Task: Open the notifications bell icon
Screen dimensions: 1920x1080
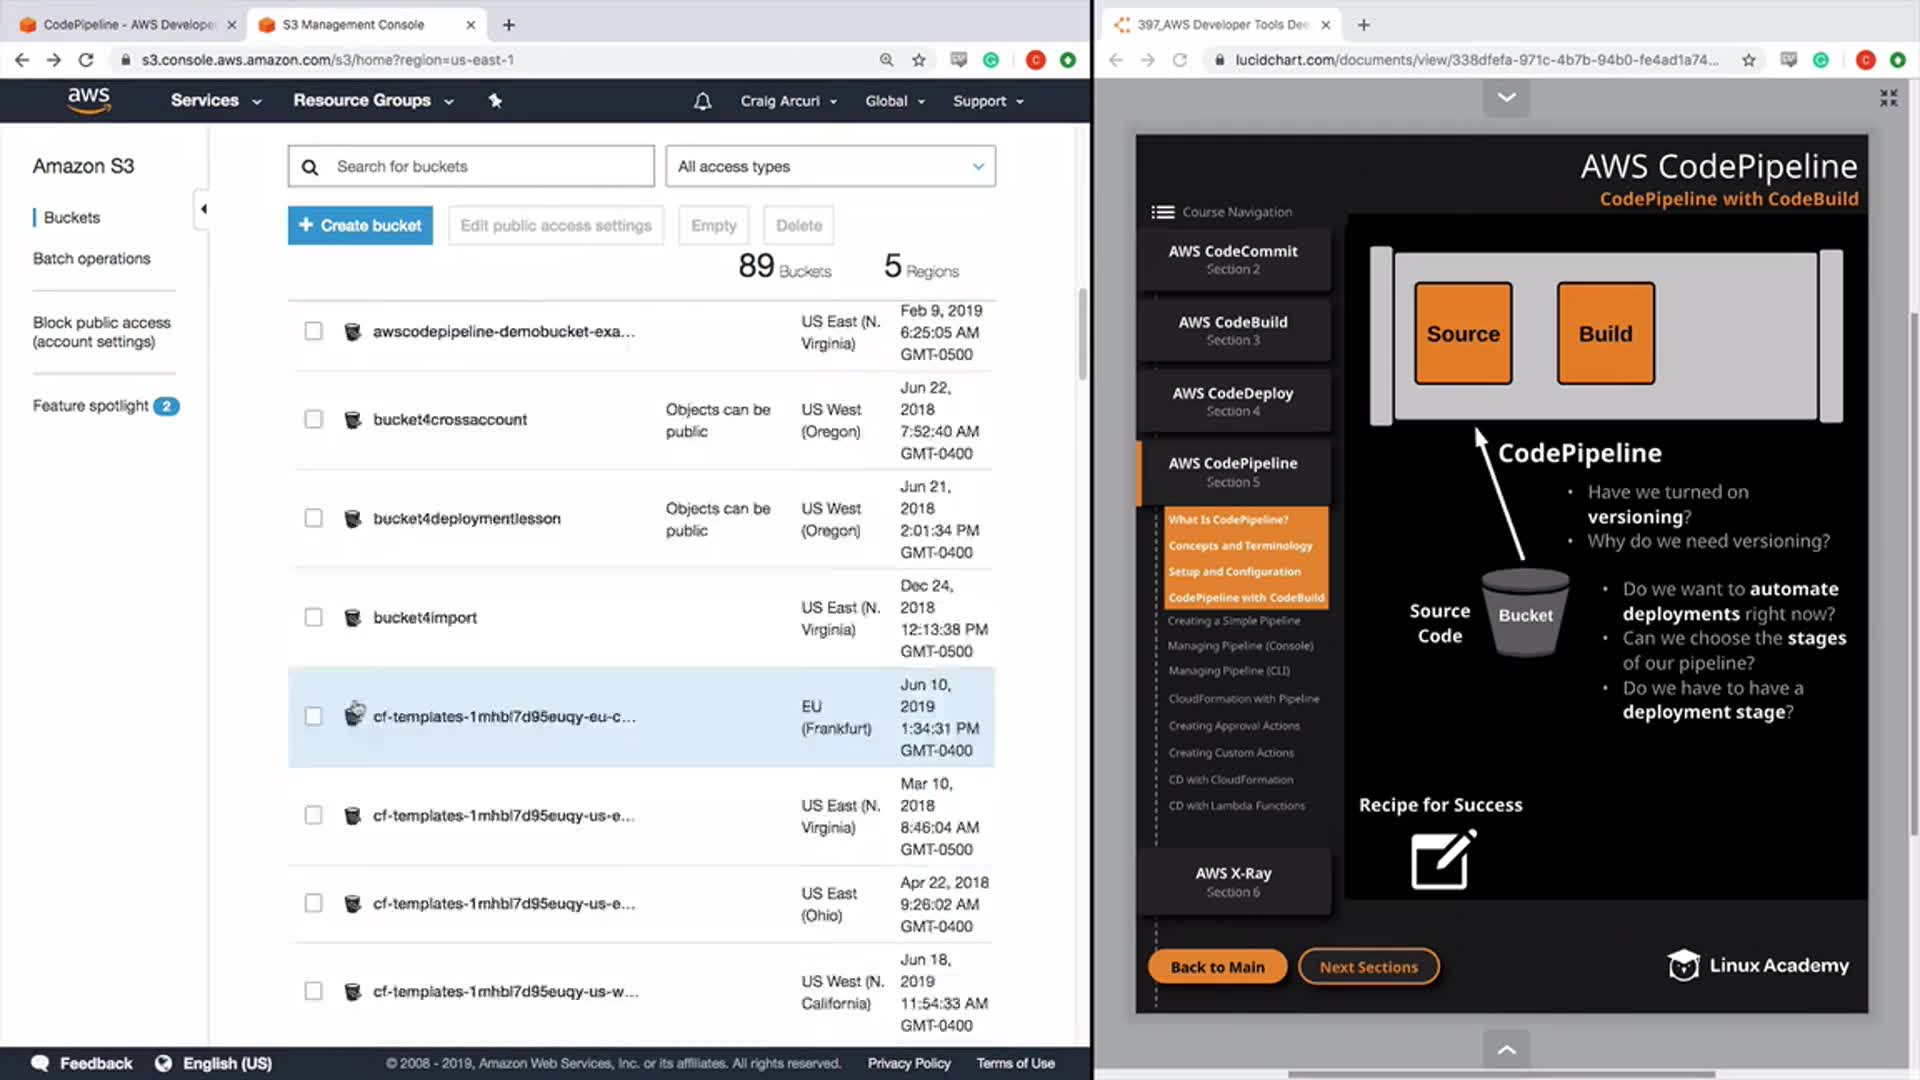Action: 702,101
